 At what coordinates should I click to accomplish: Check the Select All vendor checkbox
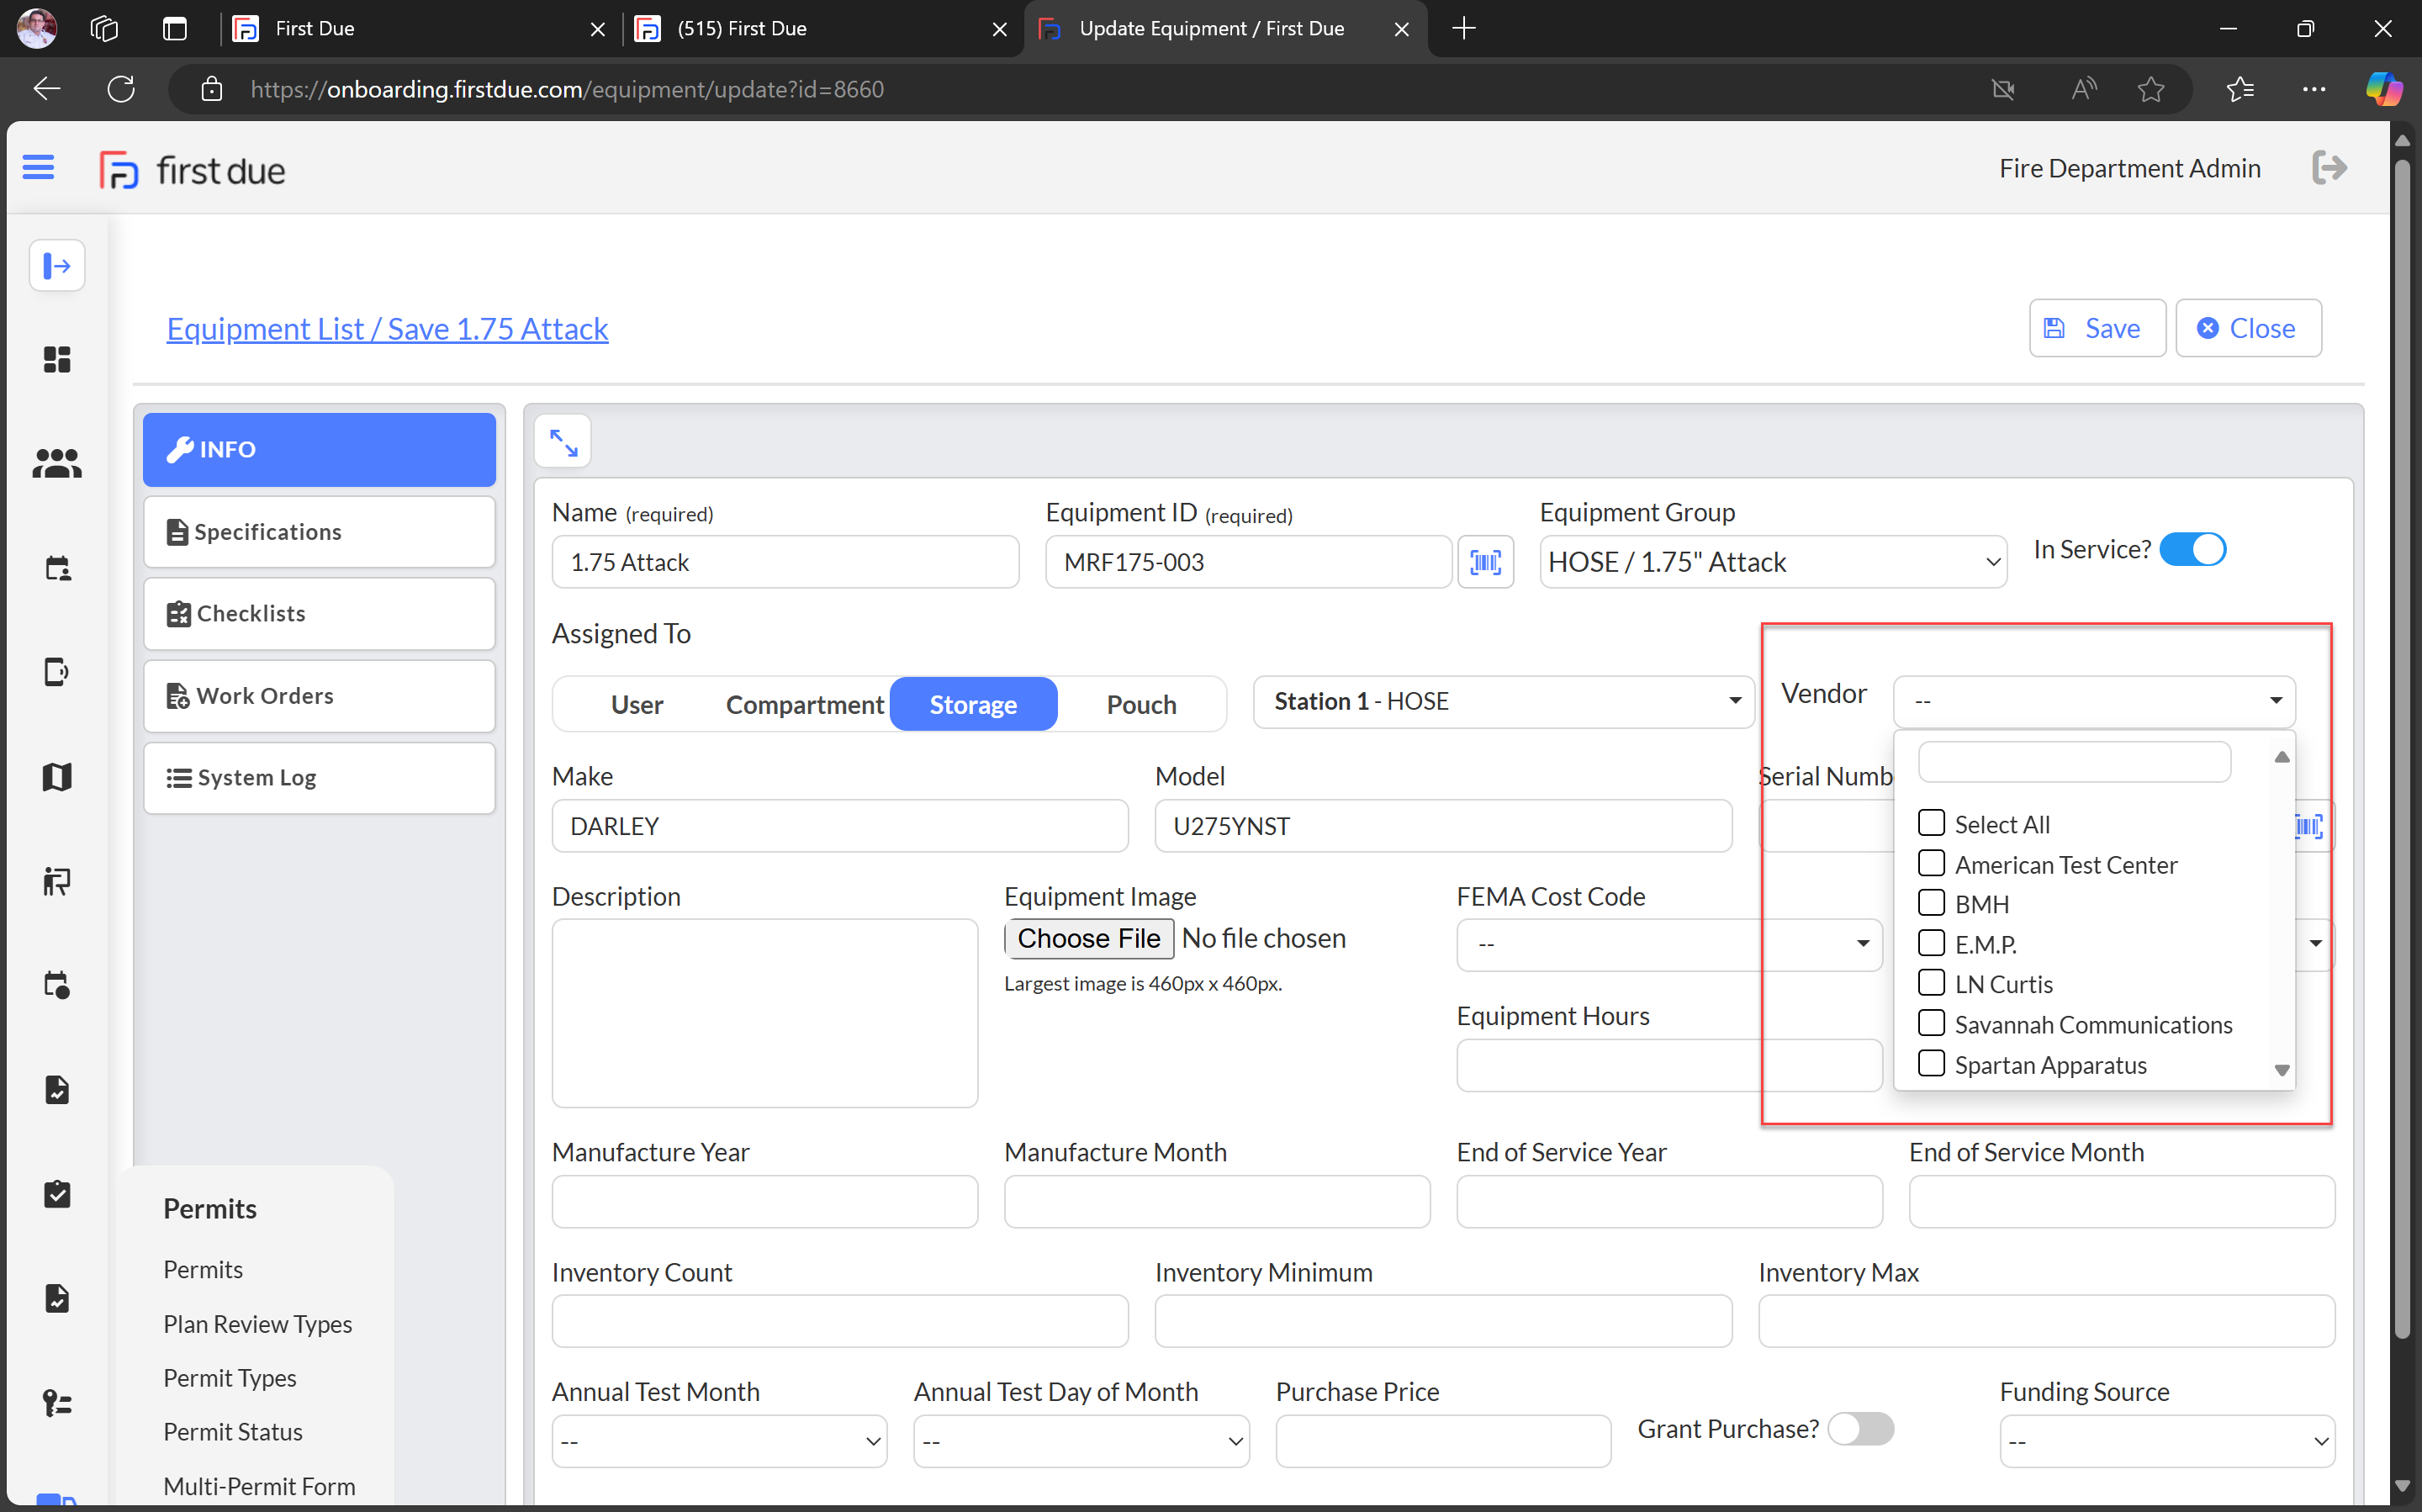[x=1931, y=823]
